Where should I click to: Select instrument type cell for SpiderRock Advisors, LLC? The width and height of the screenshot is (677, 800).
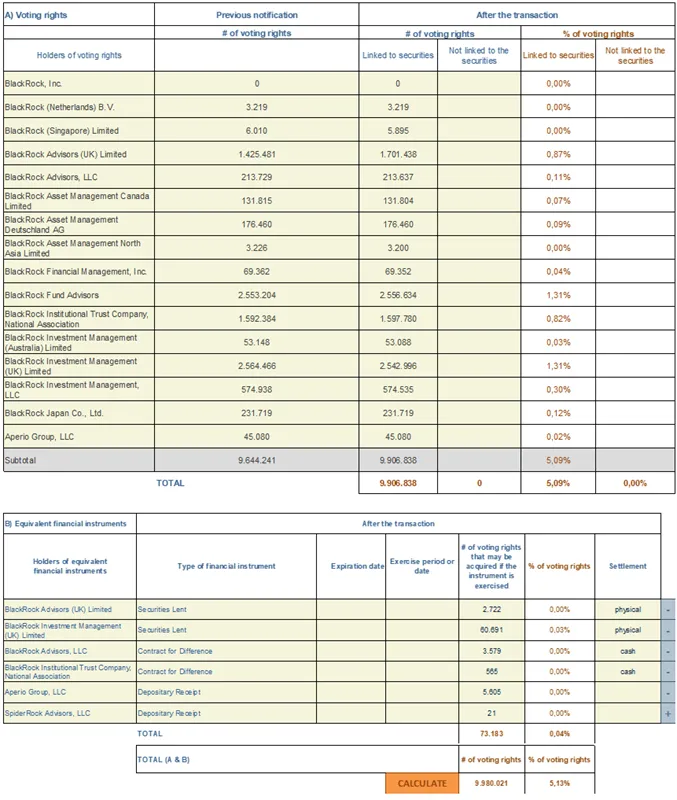click(x=226, y=713)
